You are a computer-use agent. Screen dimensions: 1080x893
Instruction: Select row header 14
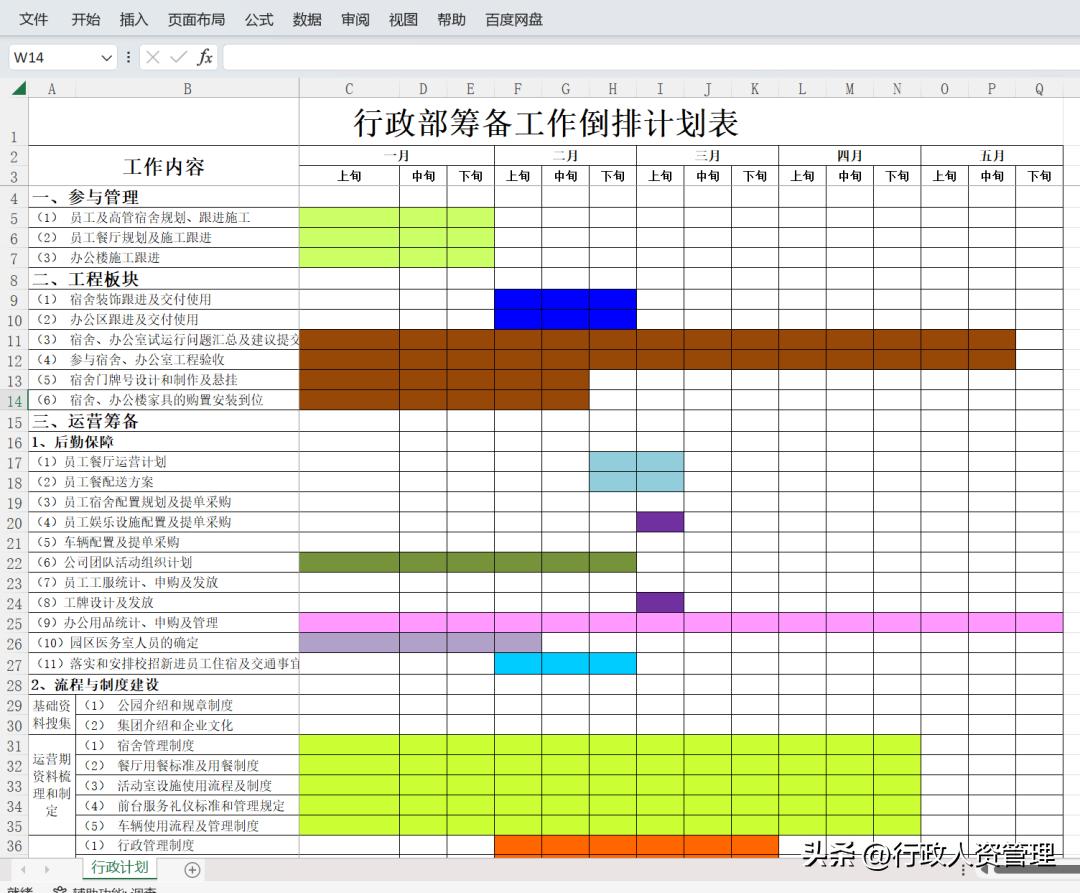(15, 402)
